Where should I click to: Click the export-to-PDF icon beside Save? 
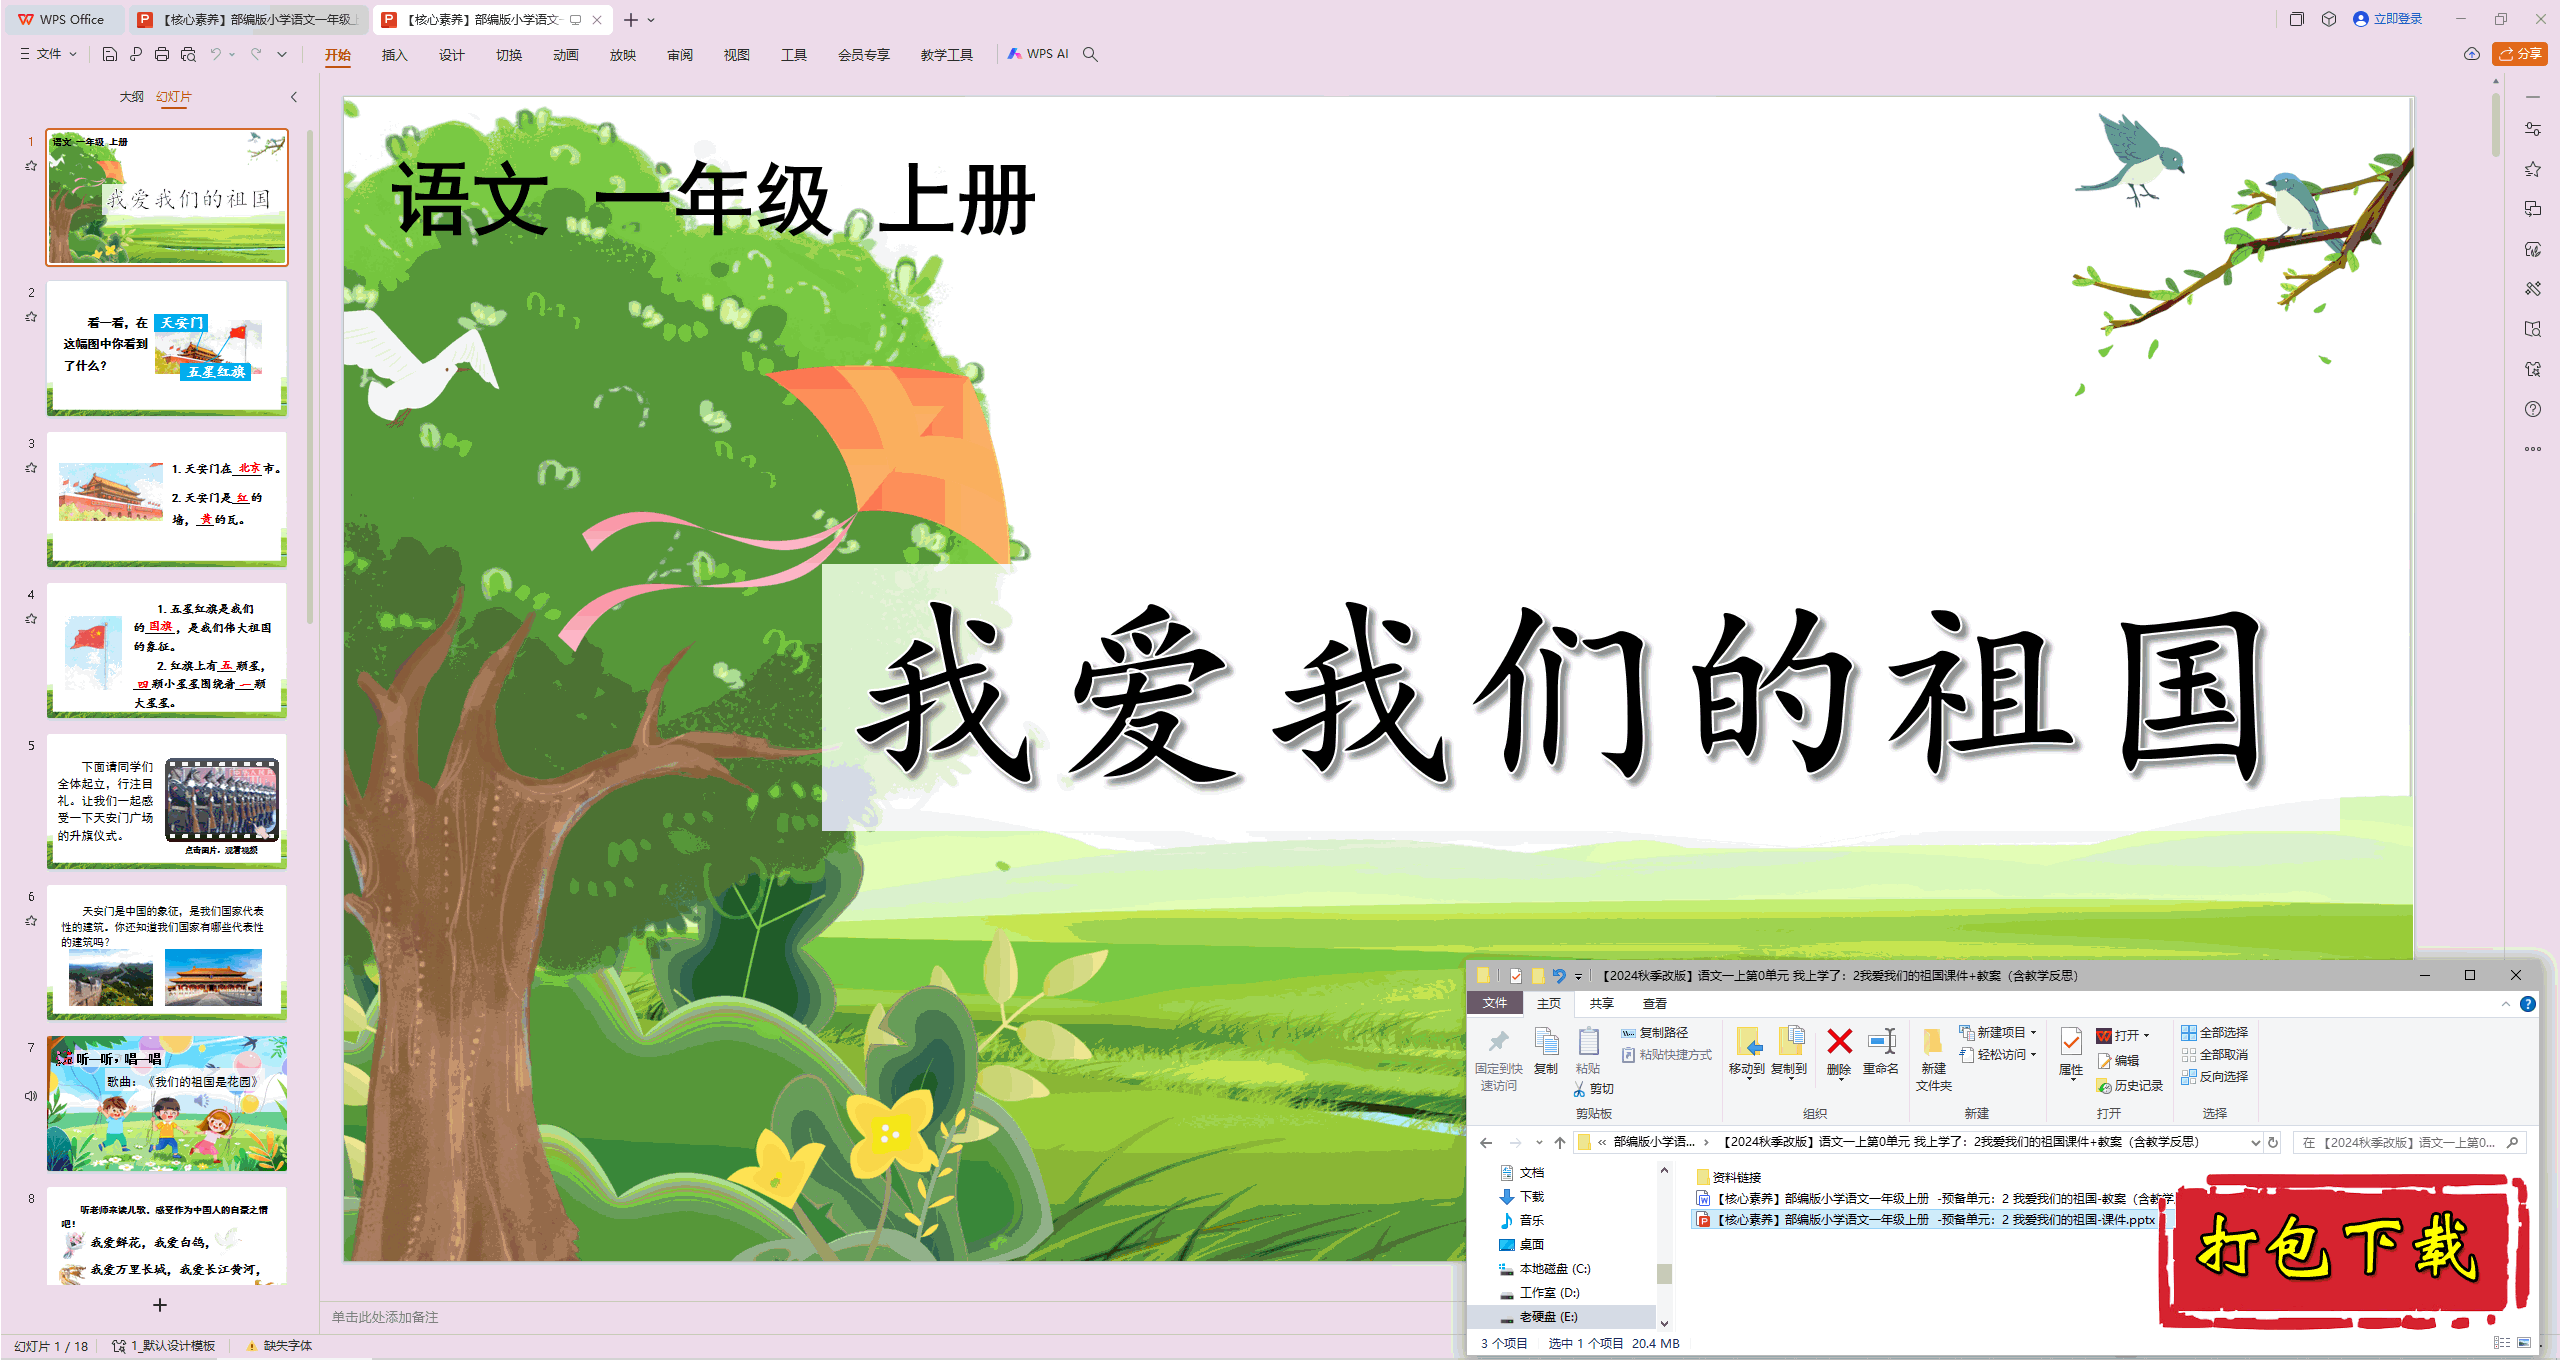point(136,54)
